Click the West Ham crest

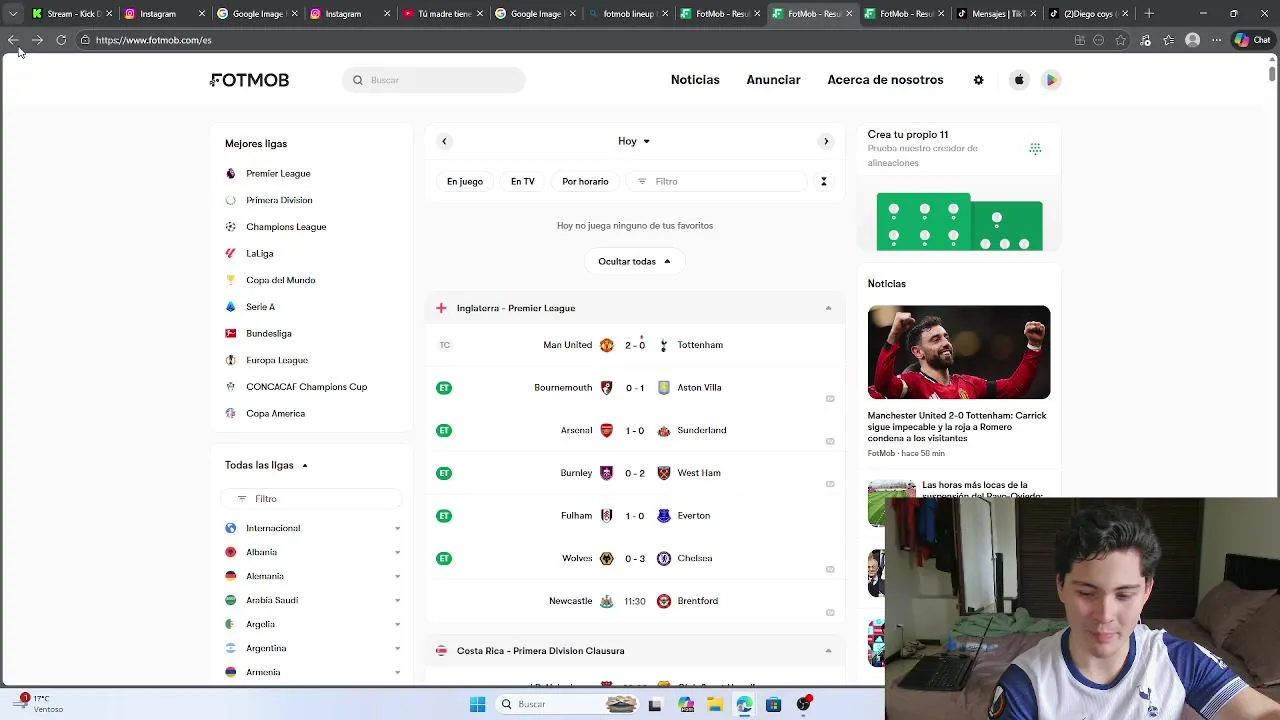(664, 473)
